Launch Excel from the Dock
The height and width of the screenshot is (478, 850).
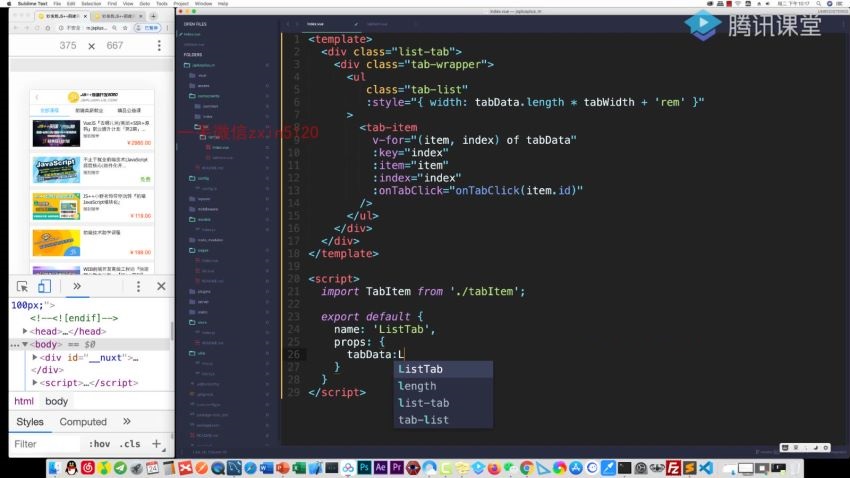(x=299, y=468)
